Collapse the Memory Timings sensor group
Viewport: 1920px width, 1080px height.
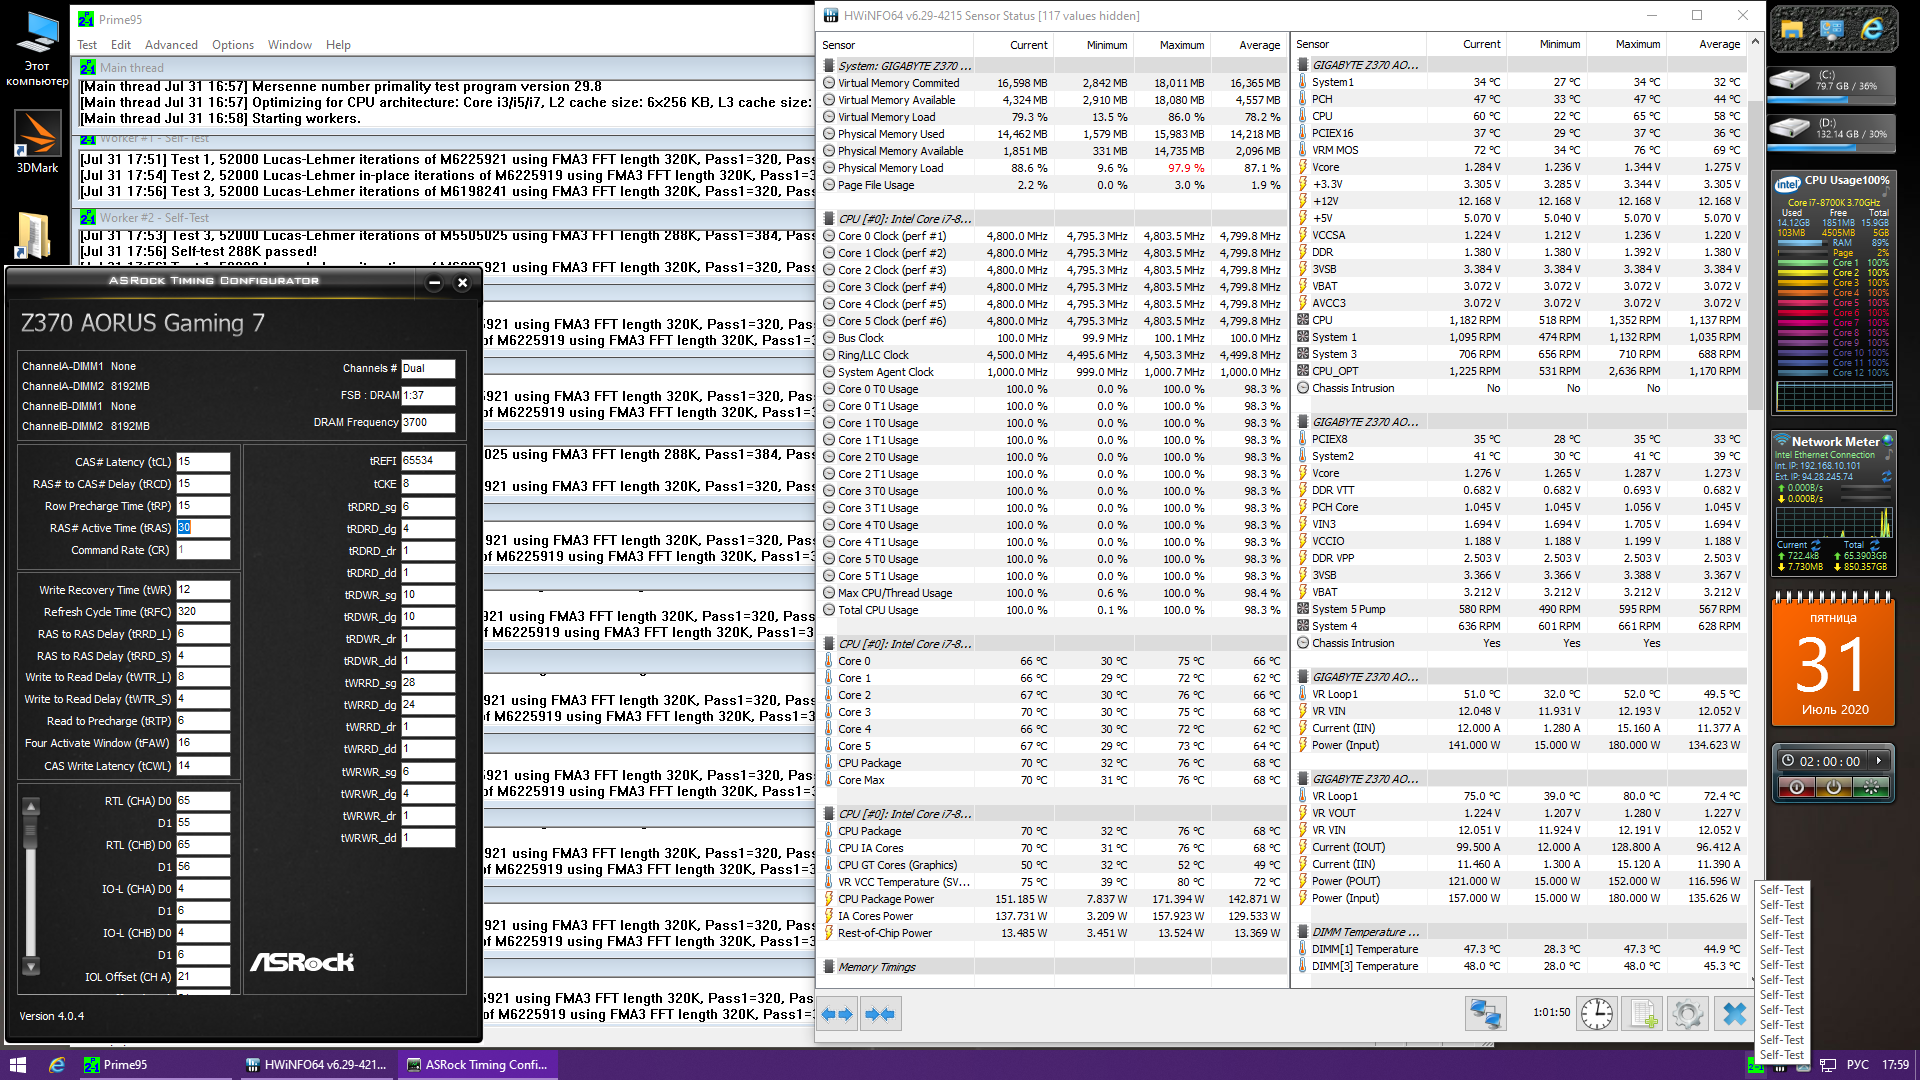(876, 967)
